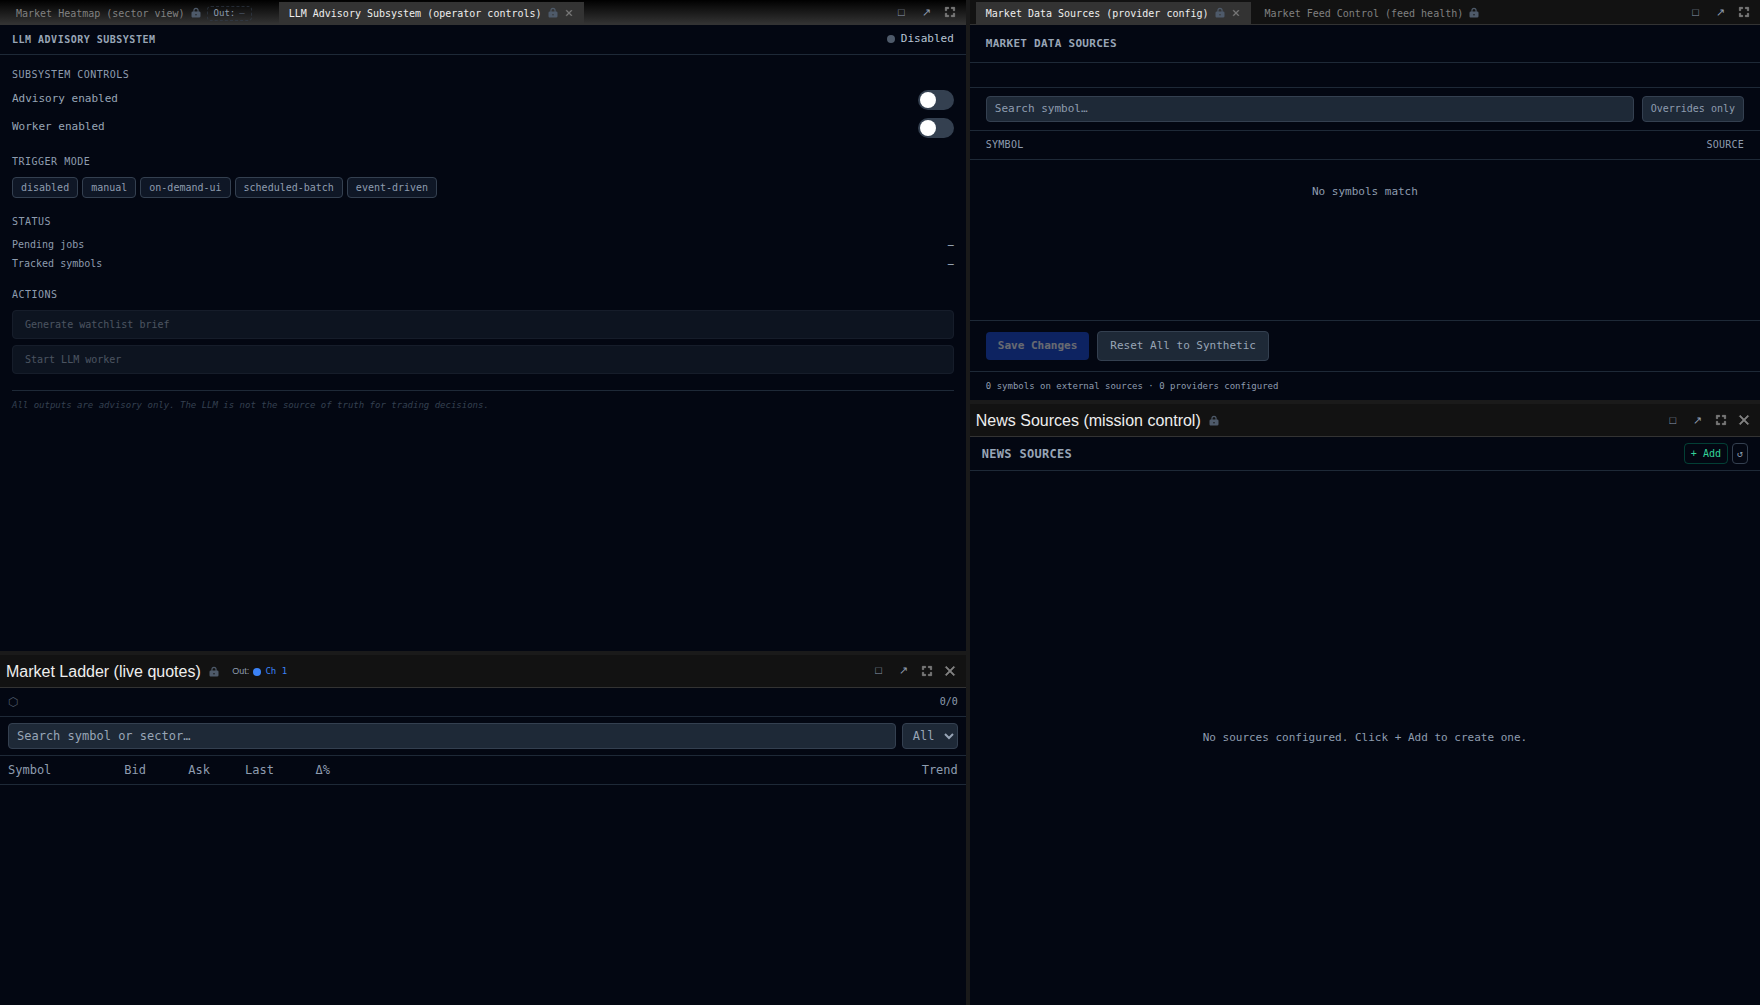
Task: Sort Market Ladder by Last column
Action: (x=259, y=770)
